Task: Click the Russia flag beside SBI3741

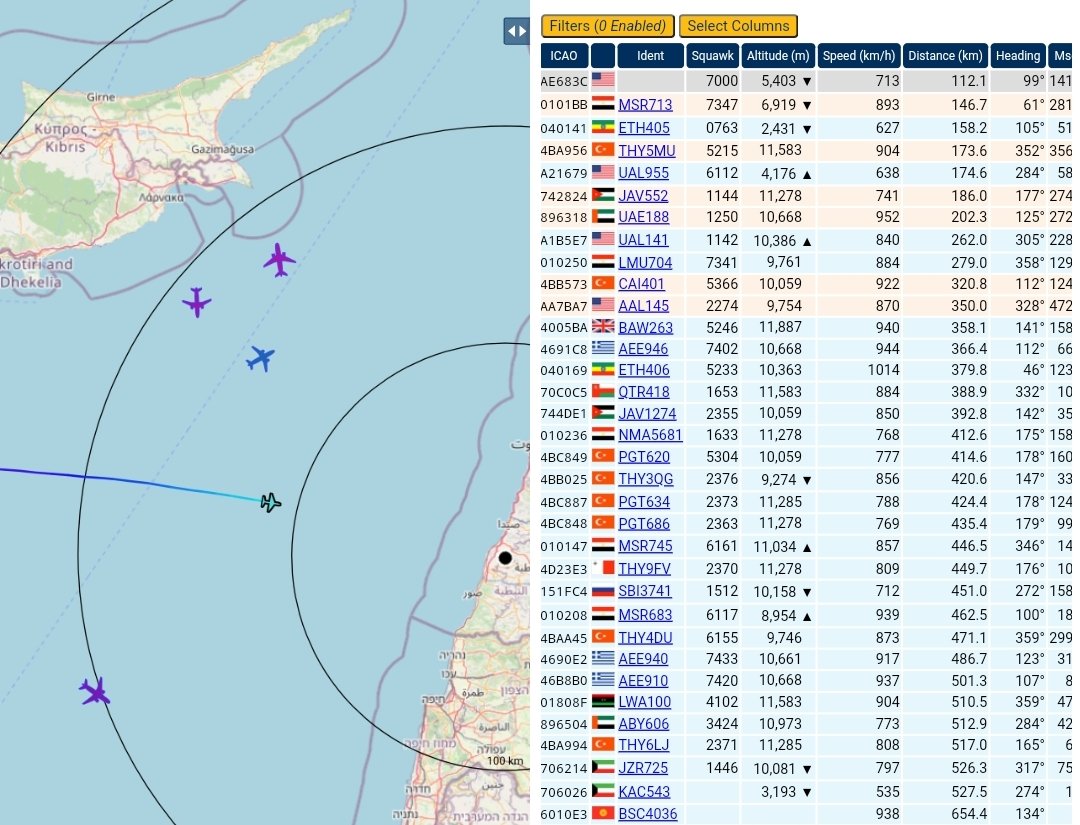Action: pyautogui.click(x=603, y=590)
